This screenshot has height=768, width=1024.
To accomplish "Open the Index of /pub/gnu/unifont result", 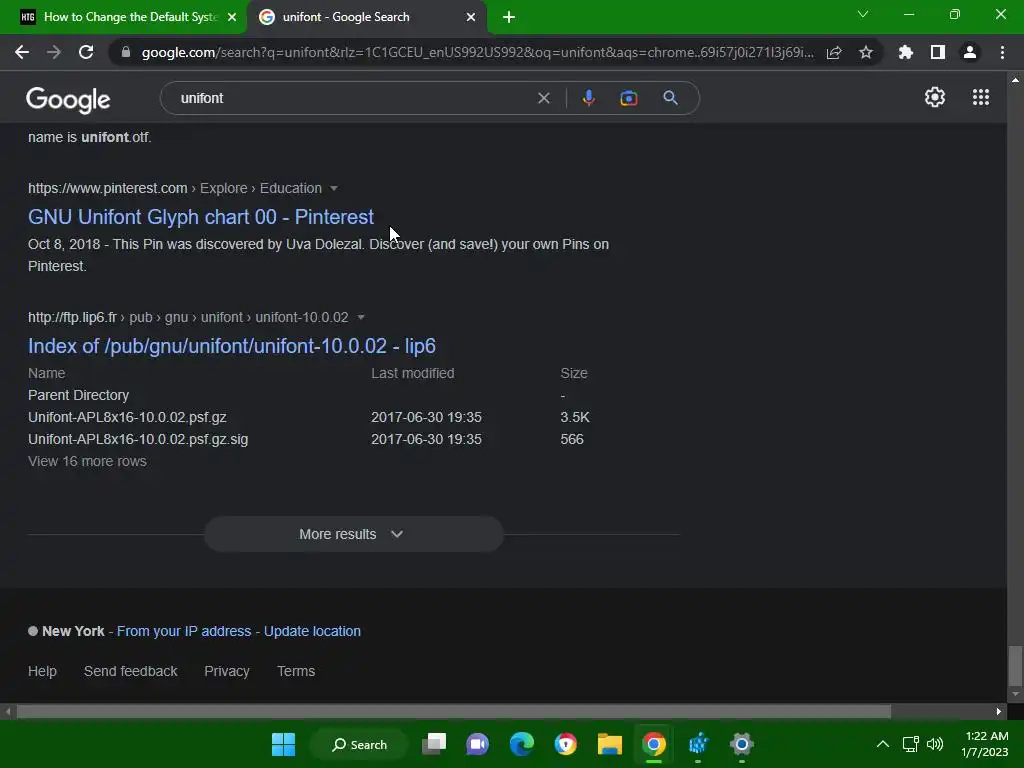I will (x=232, y=346).
